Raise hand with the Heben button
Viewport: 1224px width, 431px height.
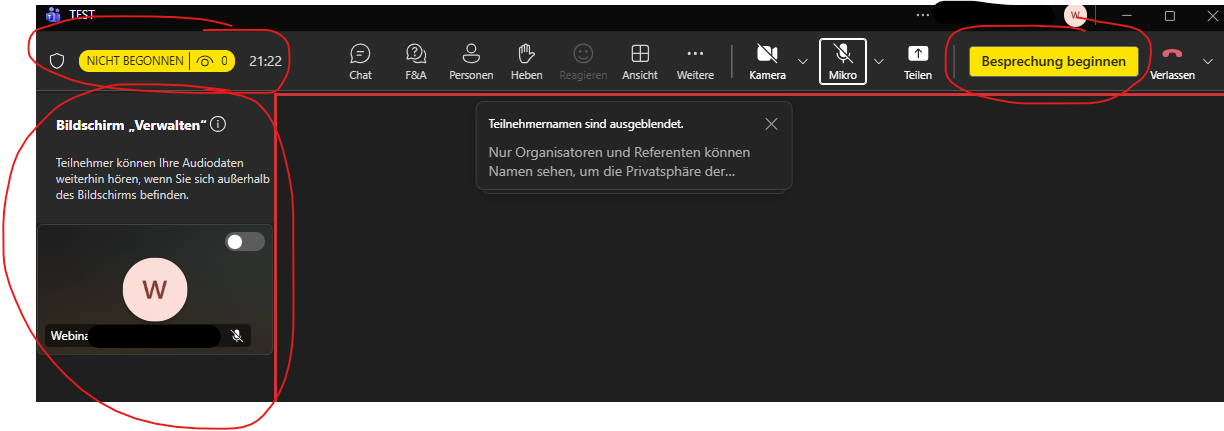(x=526, y=61)
